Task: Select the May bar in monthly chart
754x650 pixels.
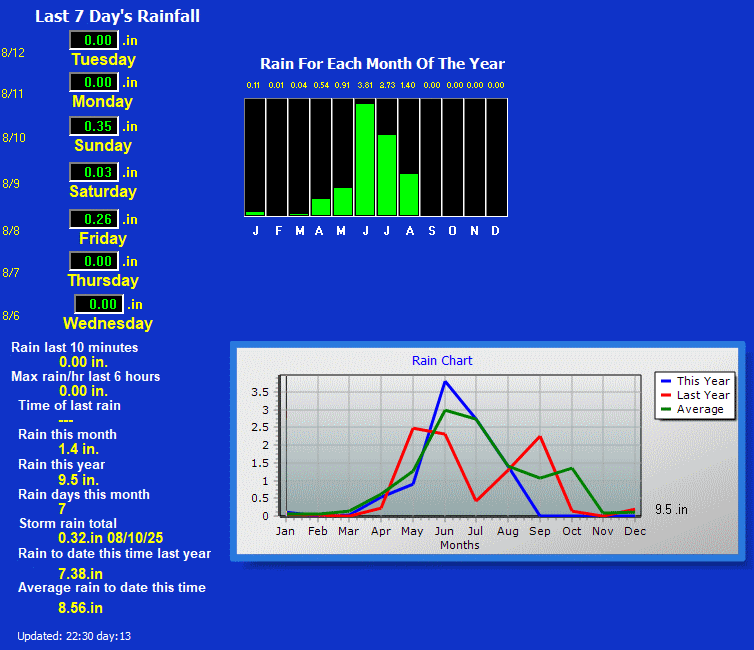Action: tap(343, 201)
